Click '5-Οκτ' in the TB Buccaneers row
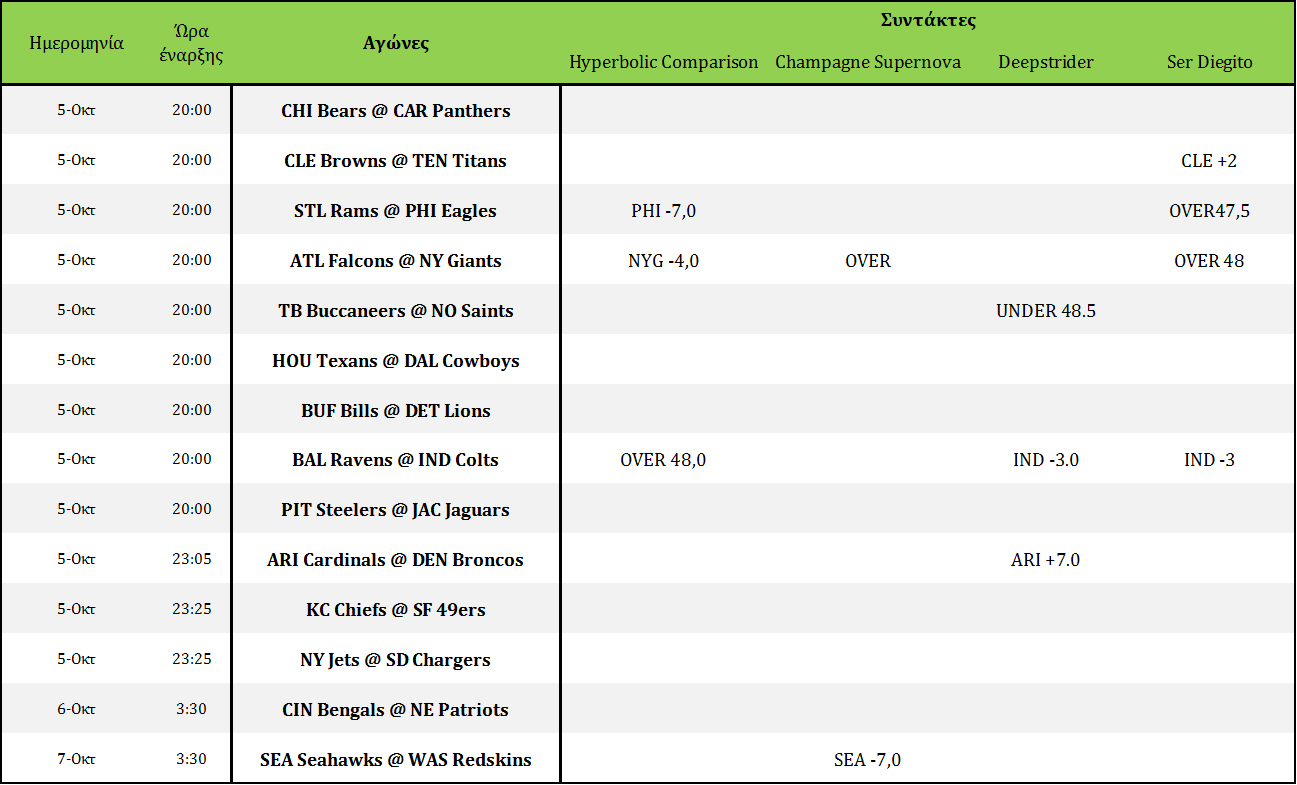Image resolution: width=1297 pixels, height=785 pixels. click(x=76, y=310)
